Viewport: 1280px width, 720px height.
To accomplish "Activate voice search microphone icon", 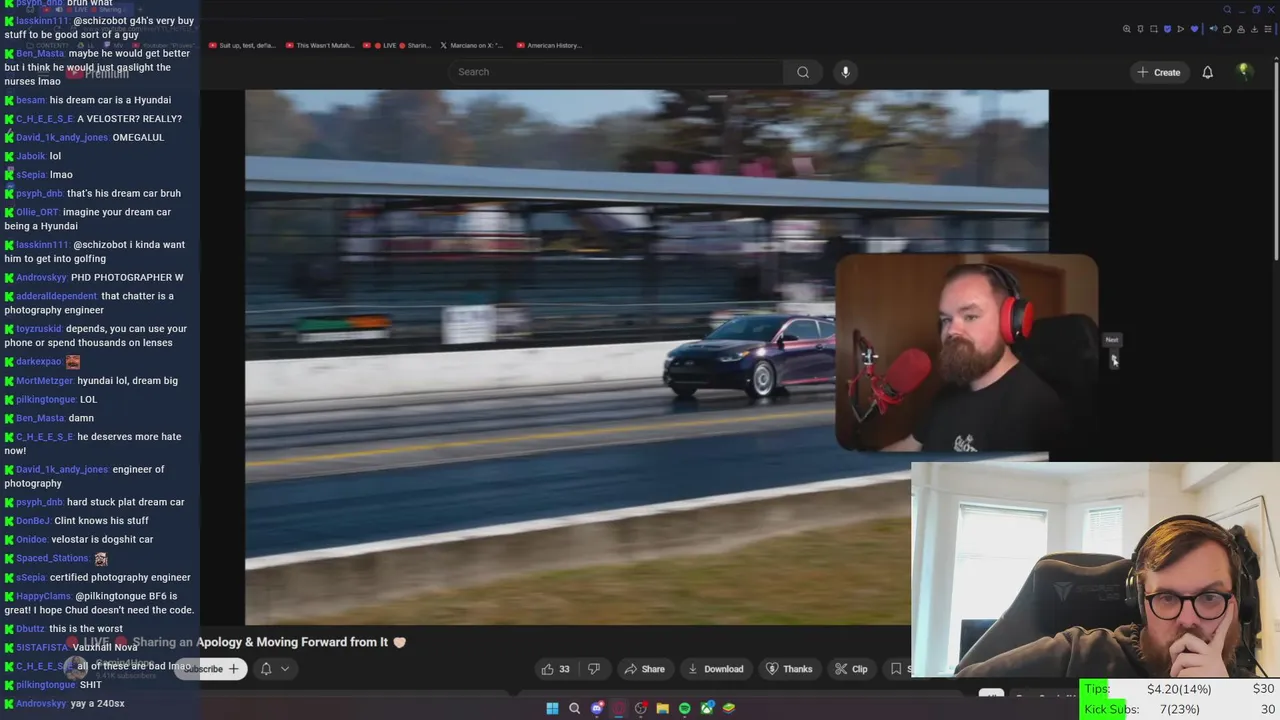I will coord(845,72).
